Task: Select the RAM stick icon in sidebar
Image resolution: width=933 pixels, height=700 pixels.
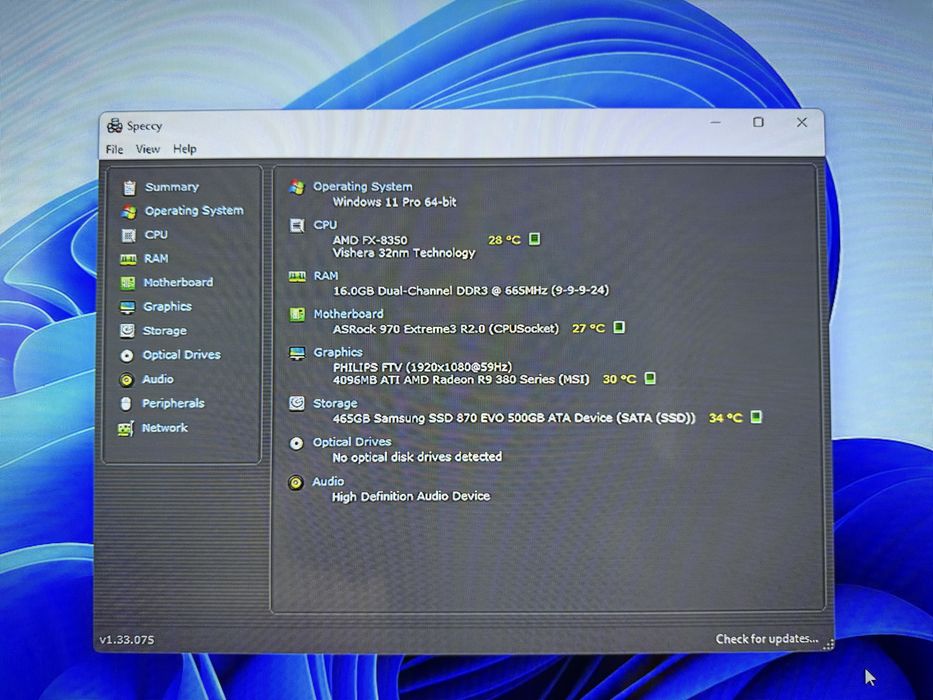Action: click(x=128, y=260)
